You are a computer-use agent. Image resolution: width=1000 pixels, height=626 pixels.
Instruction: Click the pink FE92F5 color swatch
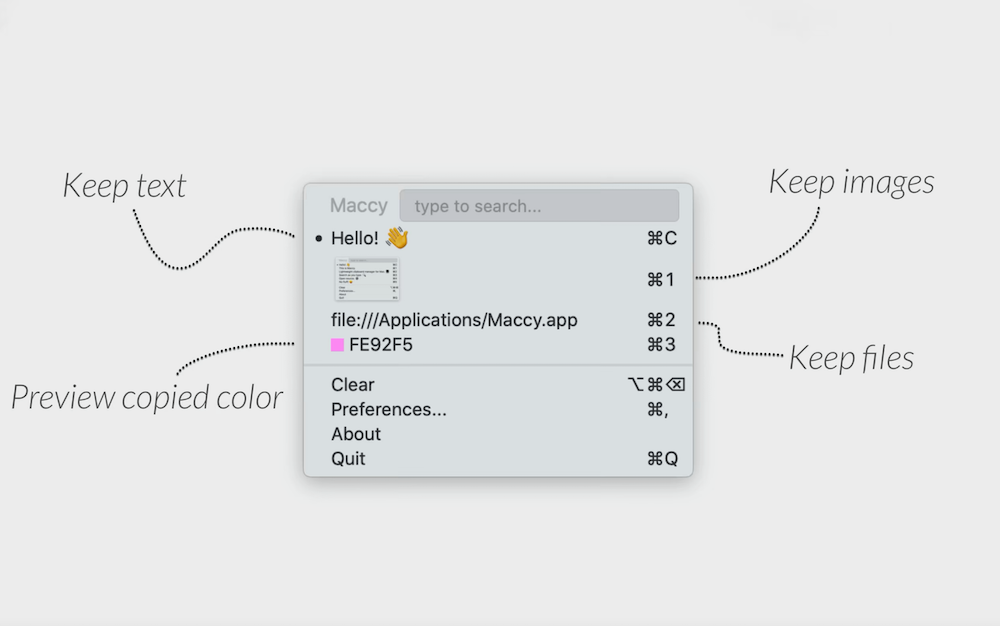[338, 345]
